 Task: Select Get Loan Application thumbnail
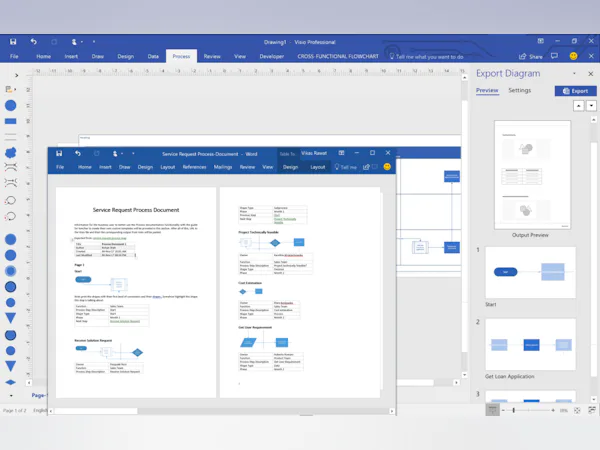click(530, 344)
